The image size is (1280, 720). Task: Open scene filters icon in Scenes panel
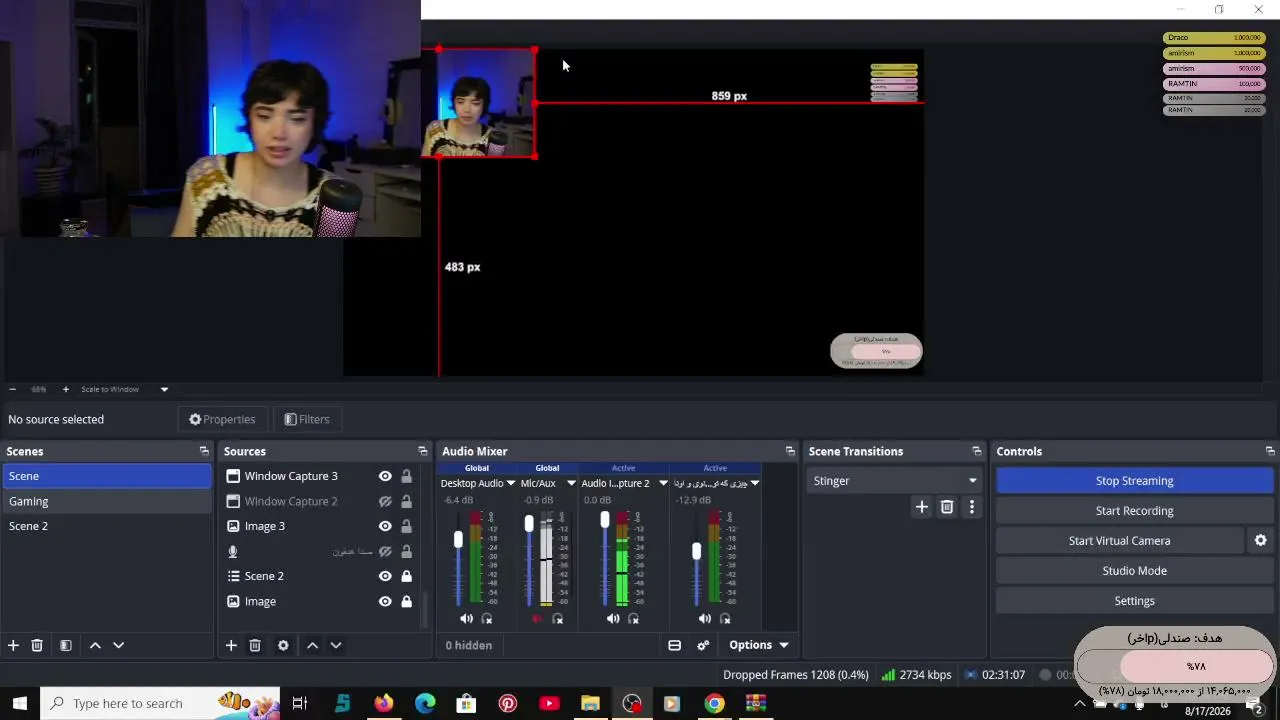(66, 646)
